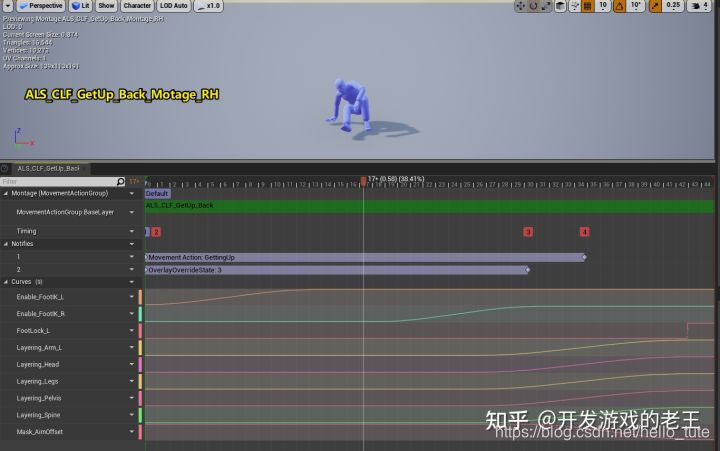Open Mask_AimOffset curve dropdown
Viewport: 720px width, 451px height.
pyautogui.click(x=132, y=432)
